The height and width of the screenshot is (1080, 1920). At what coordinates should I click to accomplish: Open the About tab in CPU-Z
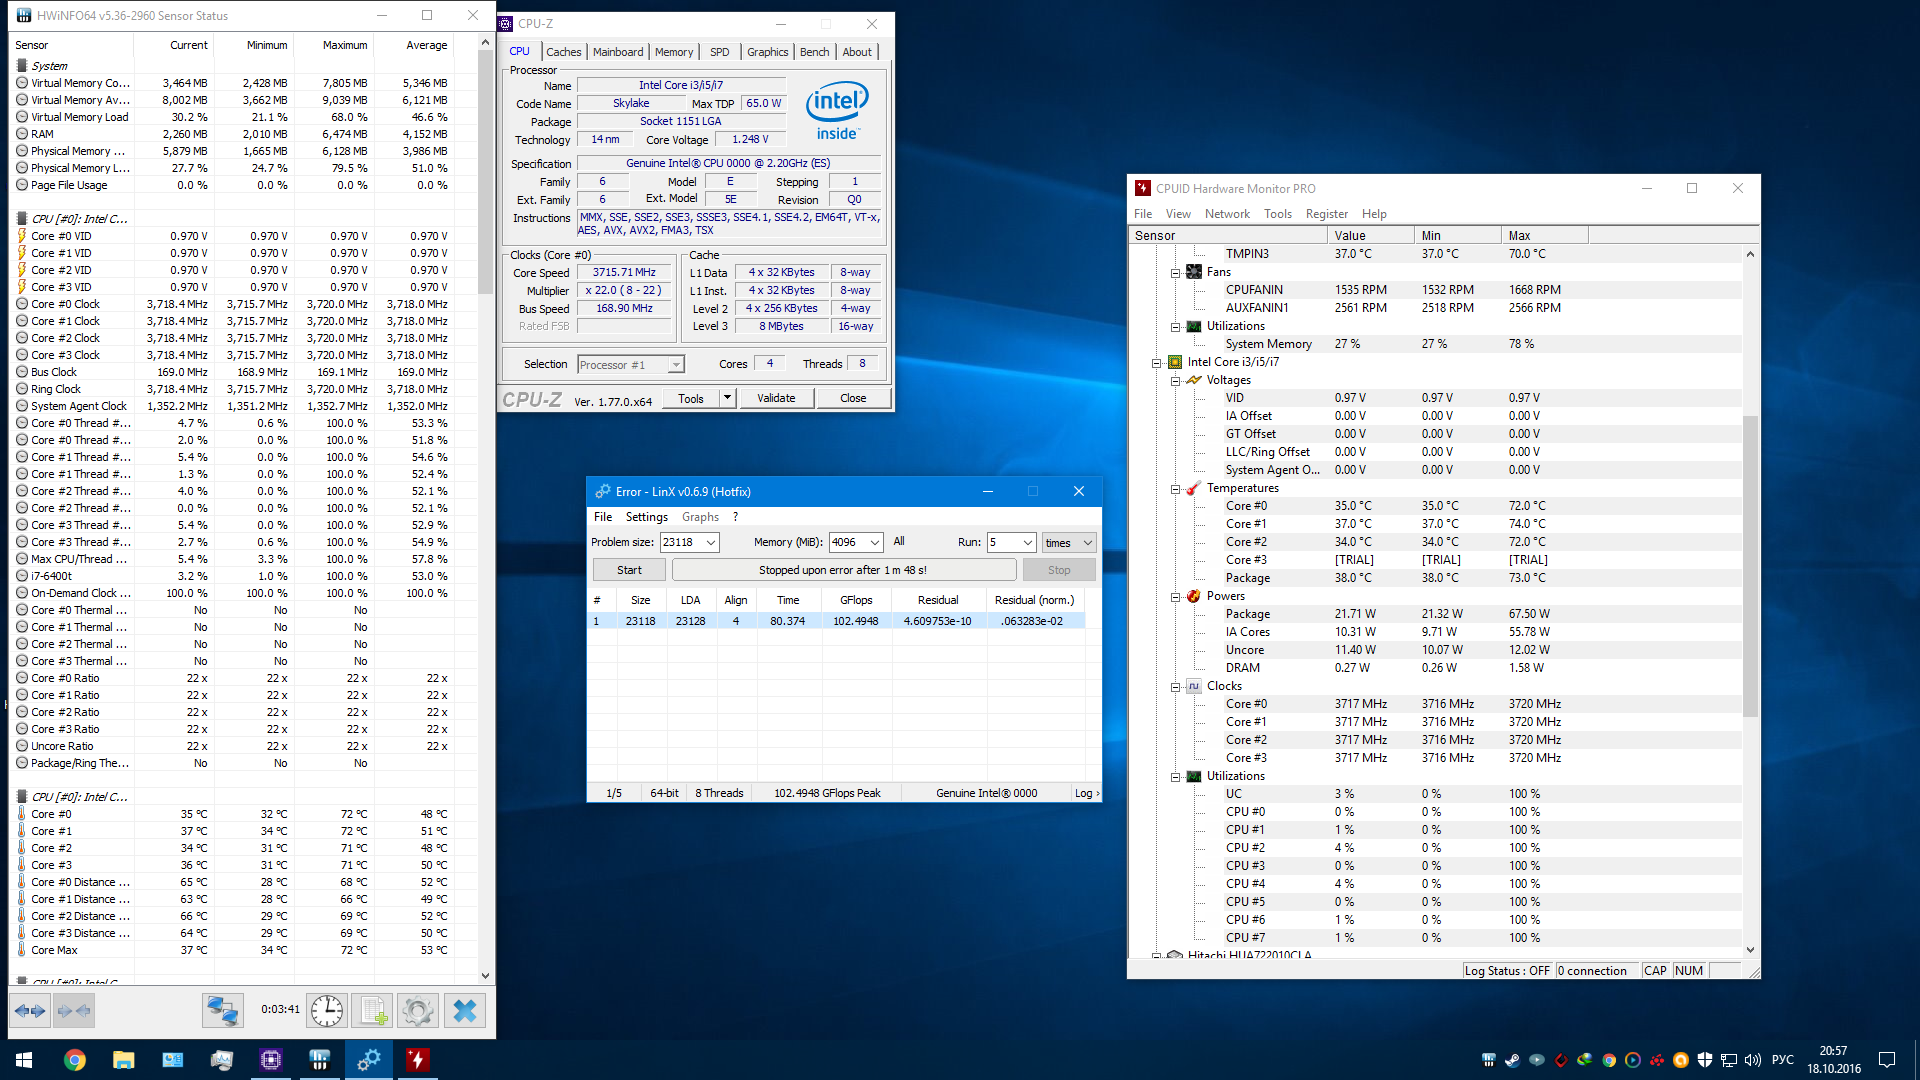[x=857, y=52]
